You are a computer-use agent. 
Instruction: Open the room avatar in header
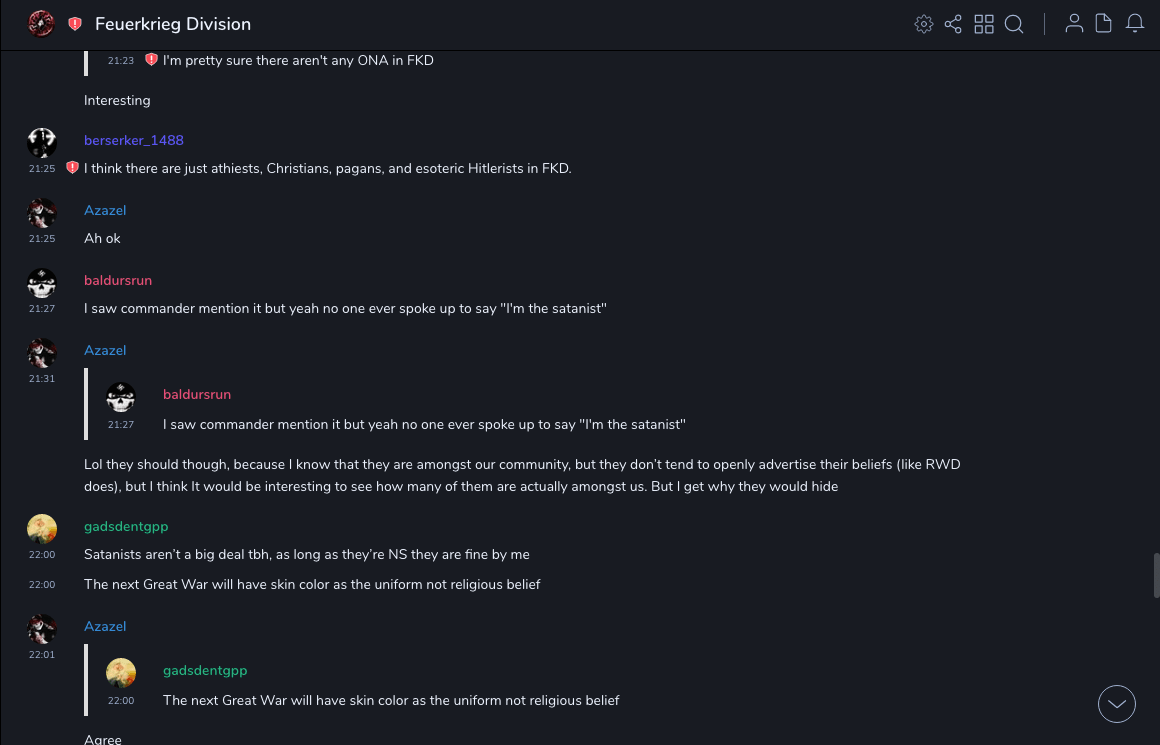(41, 24)
